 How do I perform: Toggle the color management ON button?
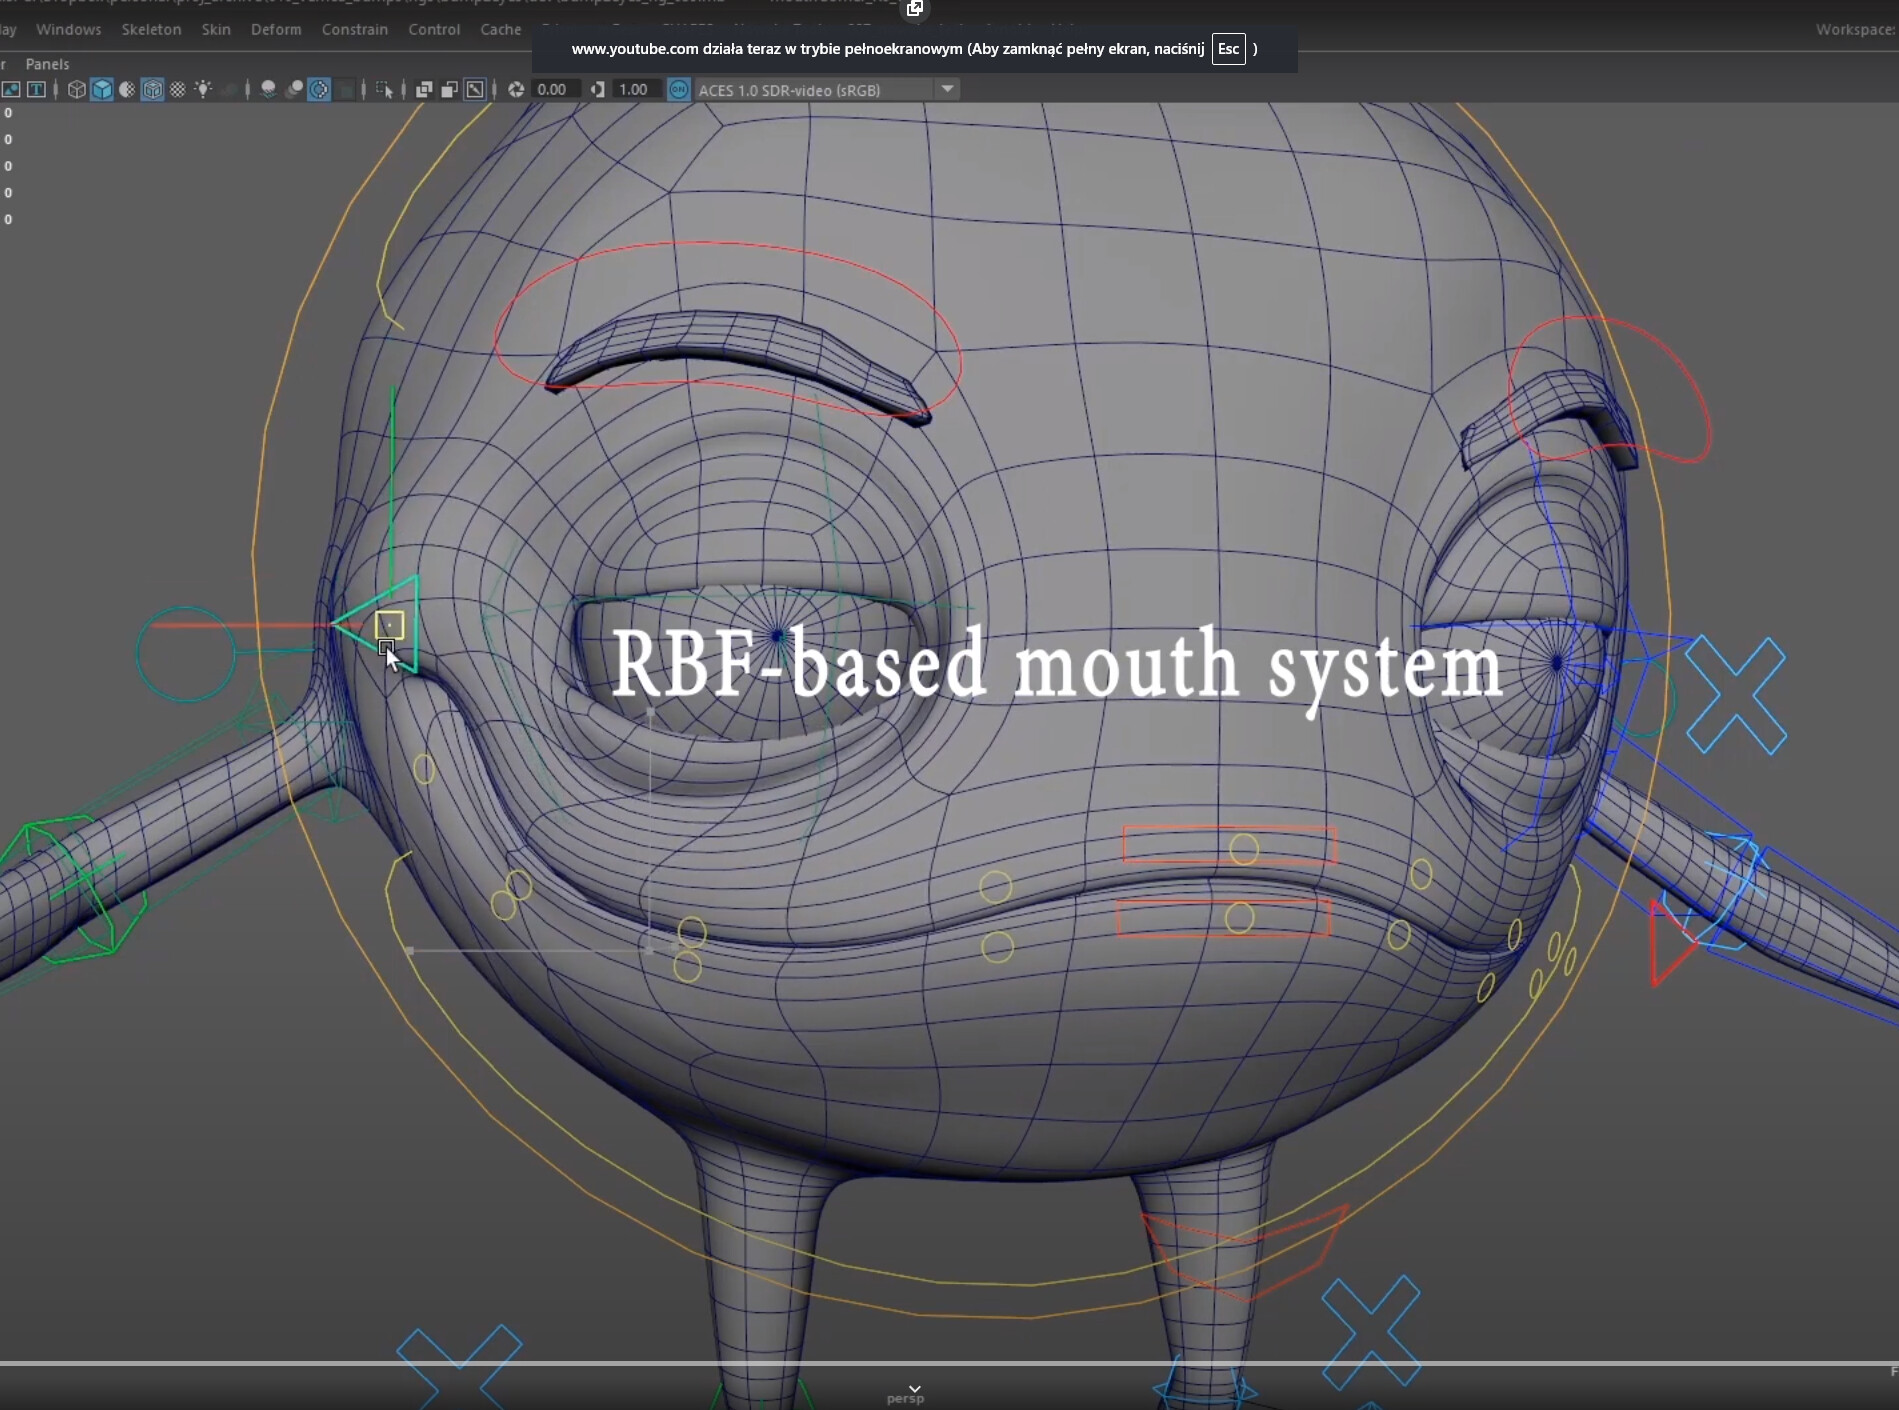[678, 89]
